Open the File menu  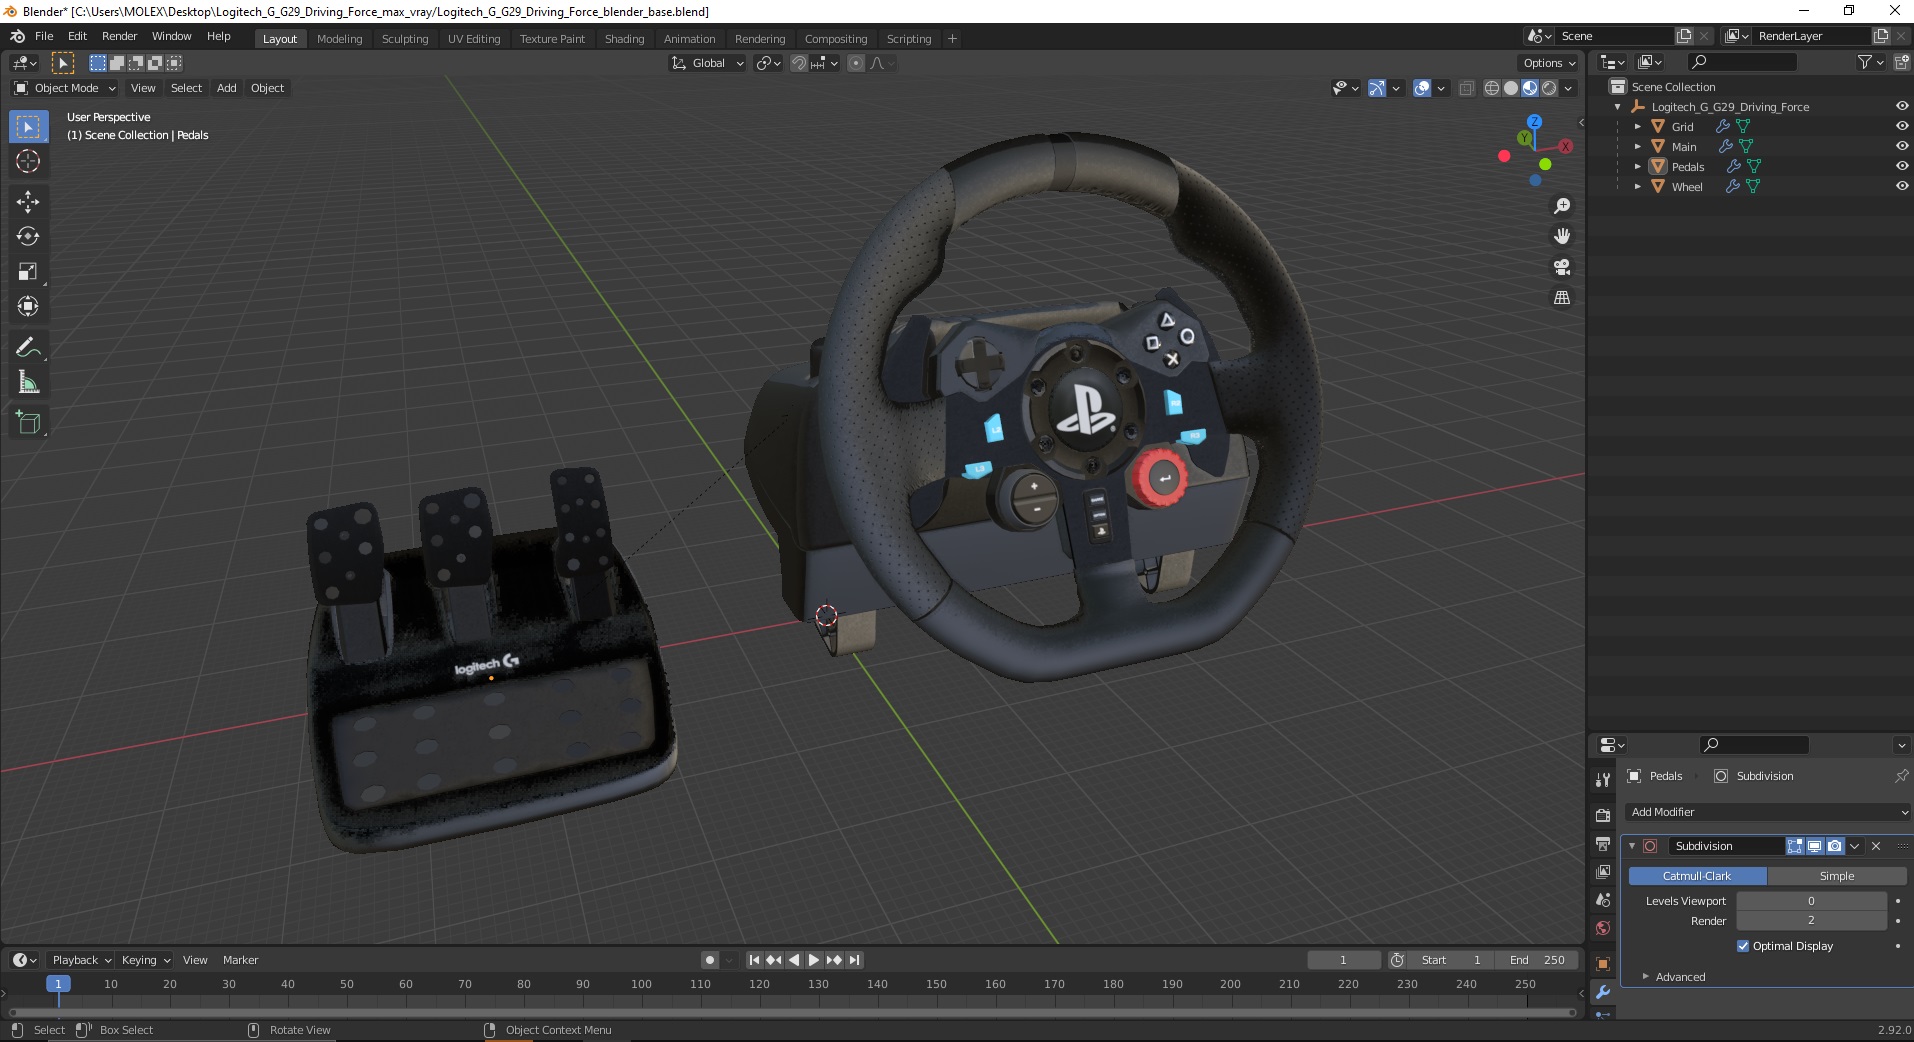tap(44, 36)
